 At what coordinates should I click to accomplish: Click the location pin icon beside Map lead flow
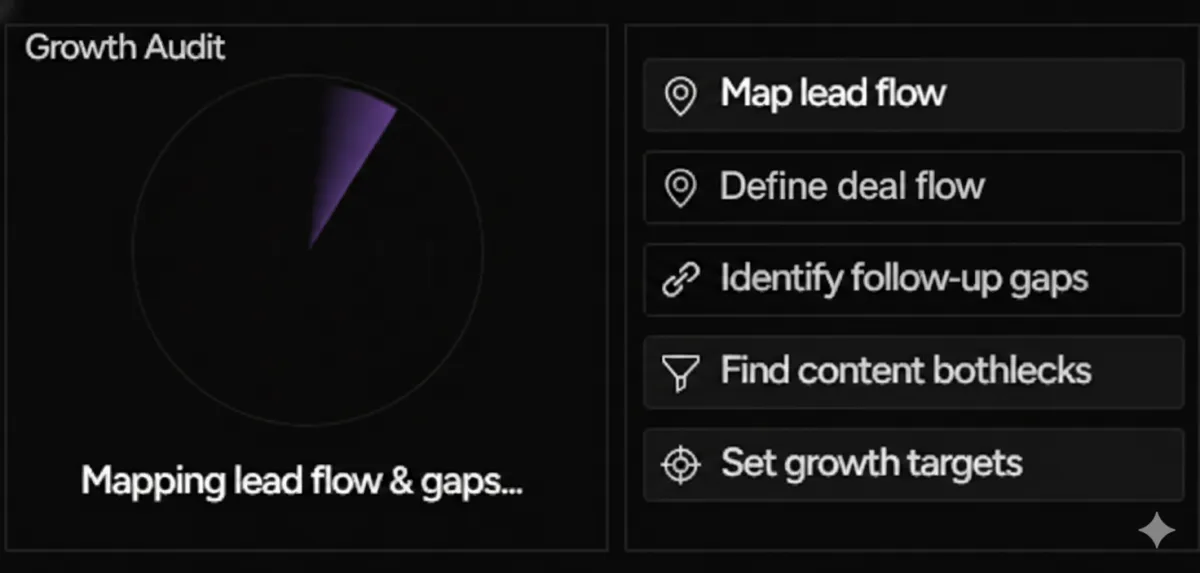coord(681,96)
